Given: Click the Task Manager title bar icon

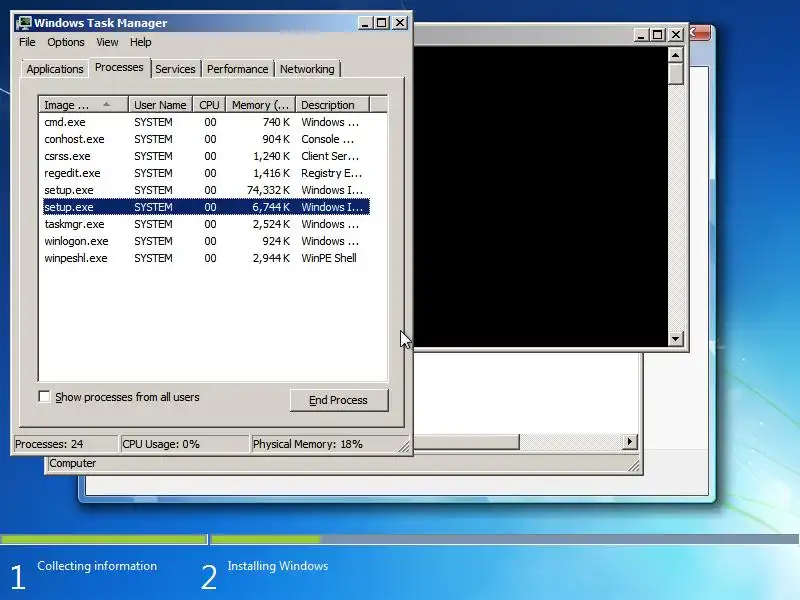Looking at the screenshot, I should [23, 23].
